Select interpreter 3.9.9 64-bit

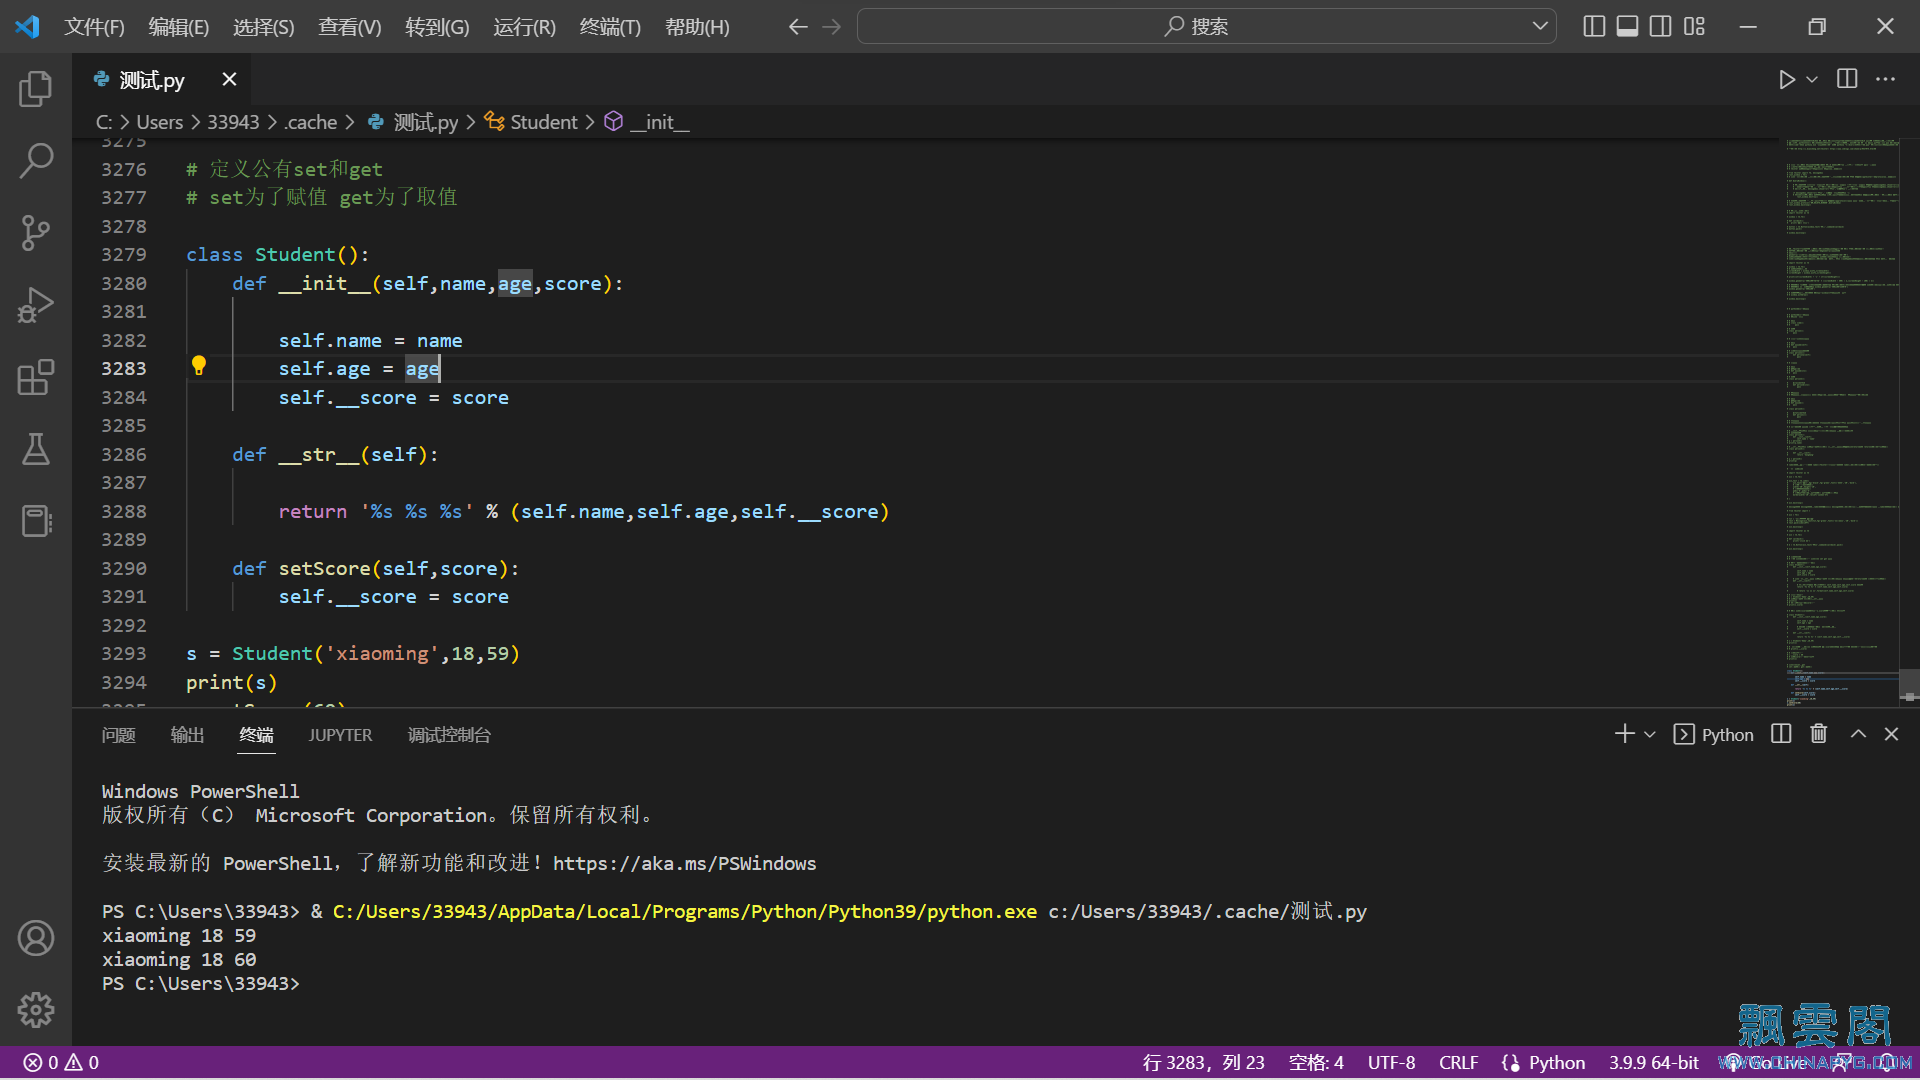click(1653, 1062)
